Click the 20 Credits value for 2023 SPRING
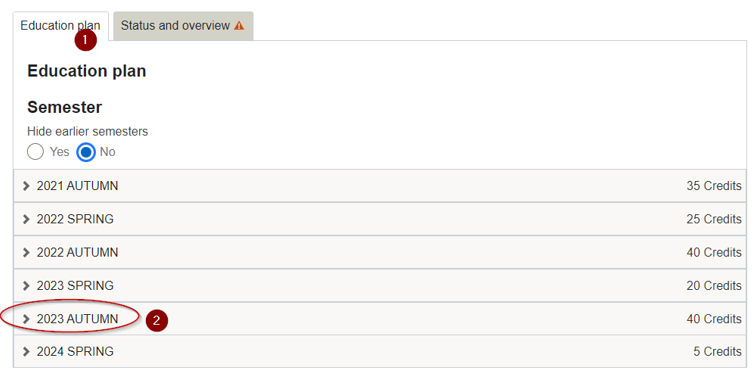Screen dimensions: 755x377 click(x=714, y=286)
